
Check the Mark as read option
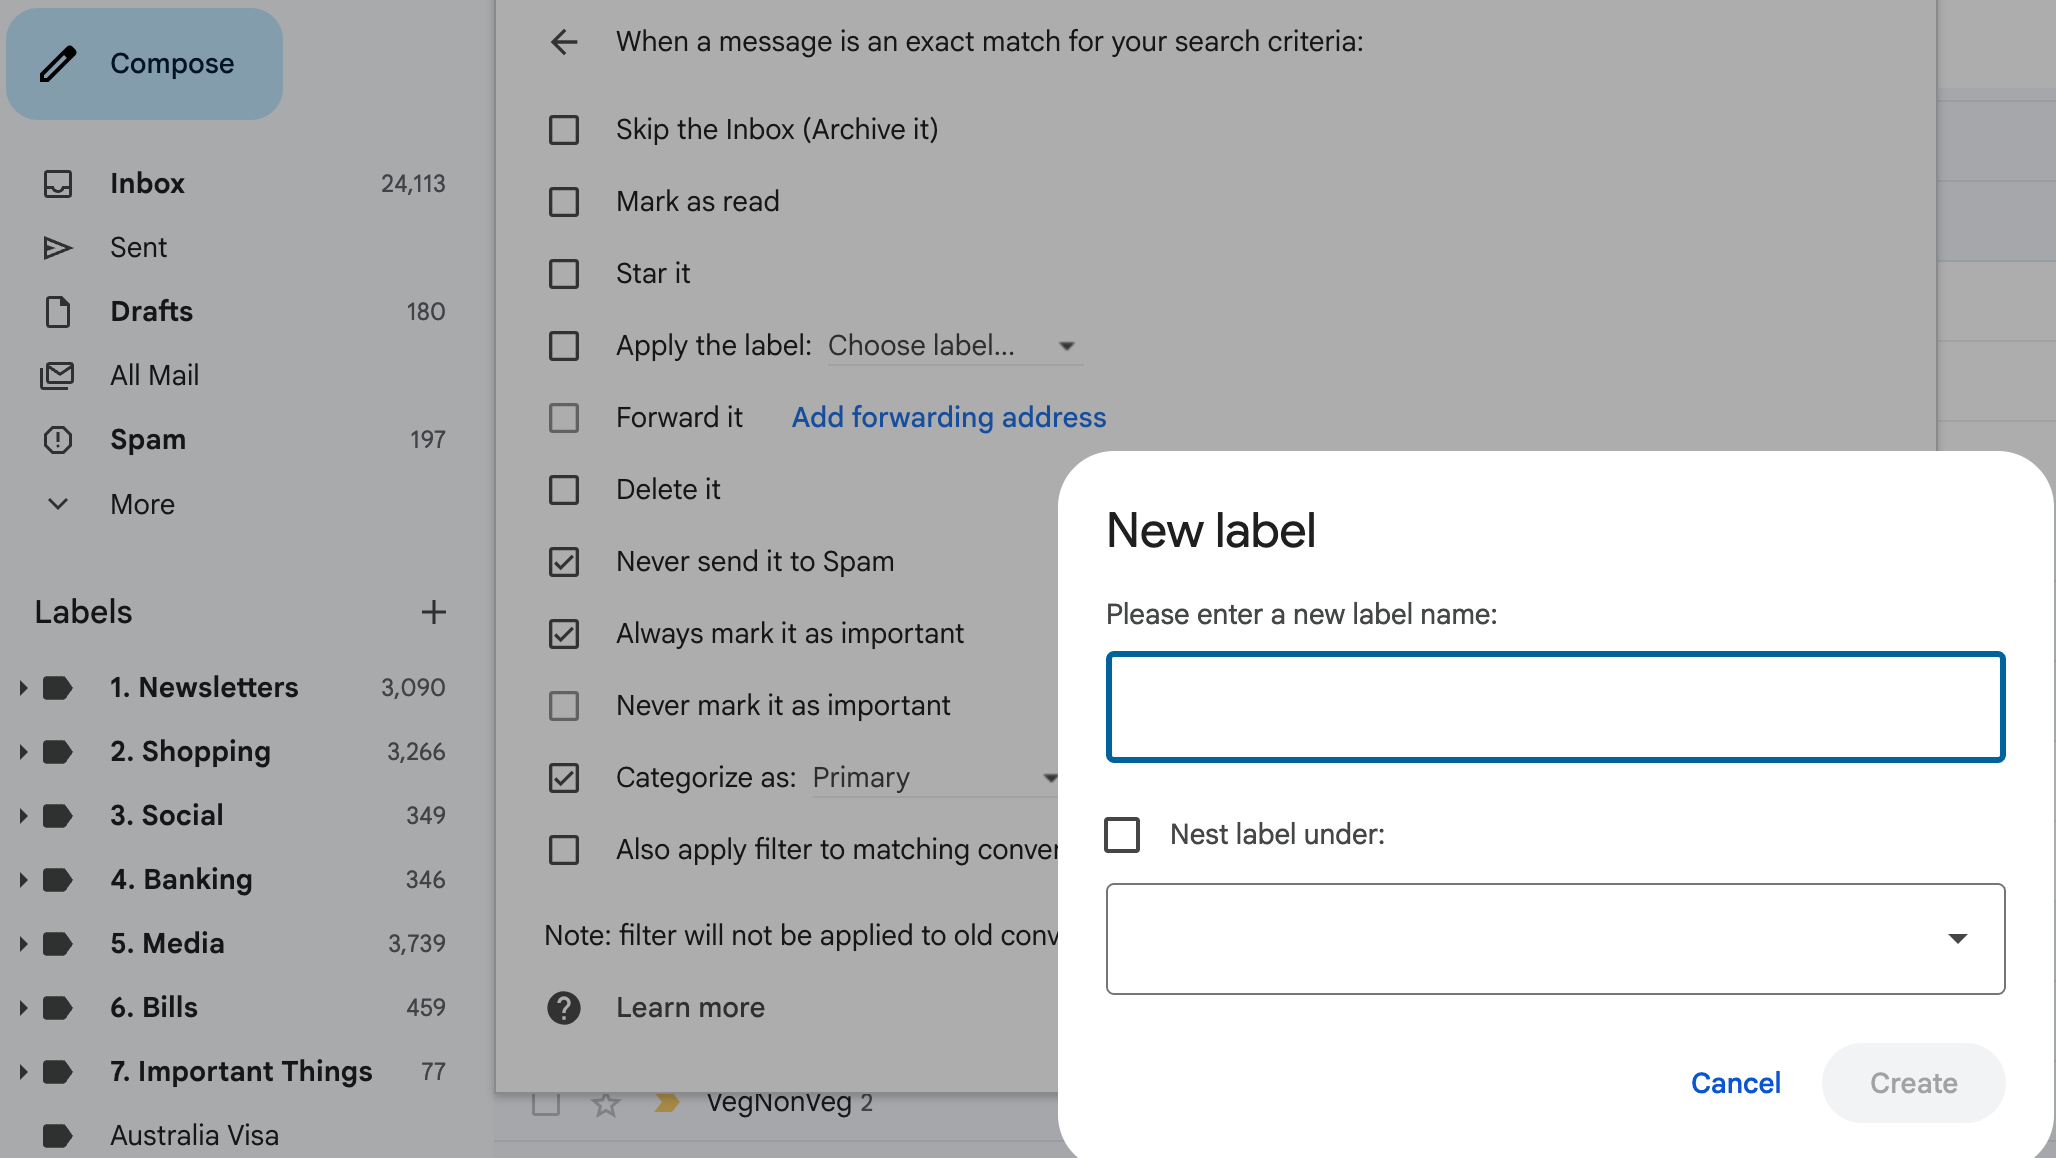[564, 202]
